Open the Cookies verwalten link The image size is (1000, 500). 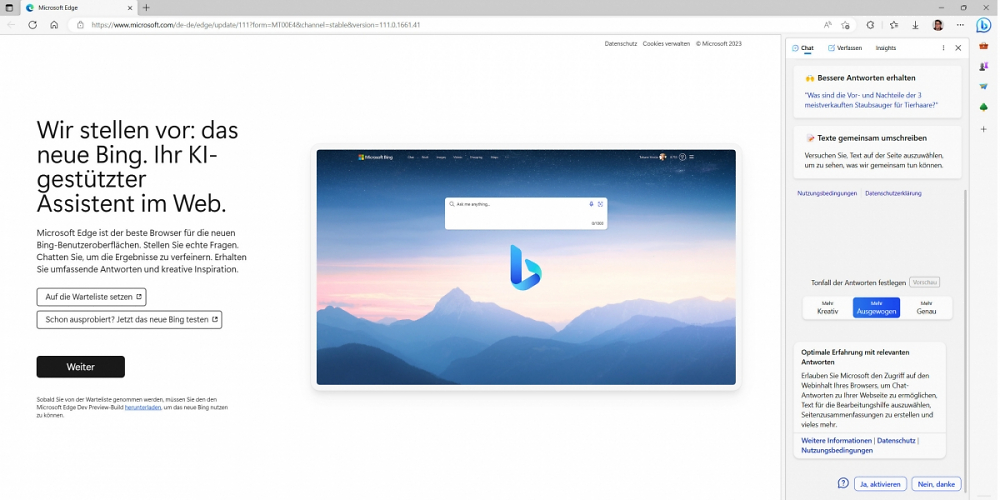pyautogui.click(x=666, y=44)
